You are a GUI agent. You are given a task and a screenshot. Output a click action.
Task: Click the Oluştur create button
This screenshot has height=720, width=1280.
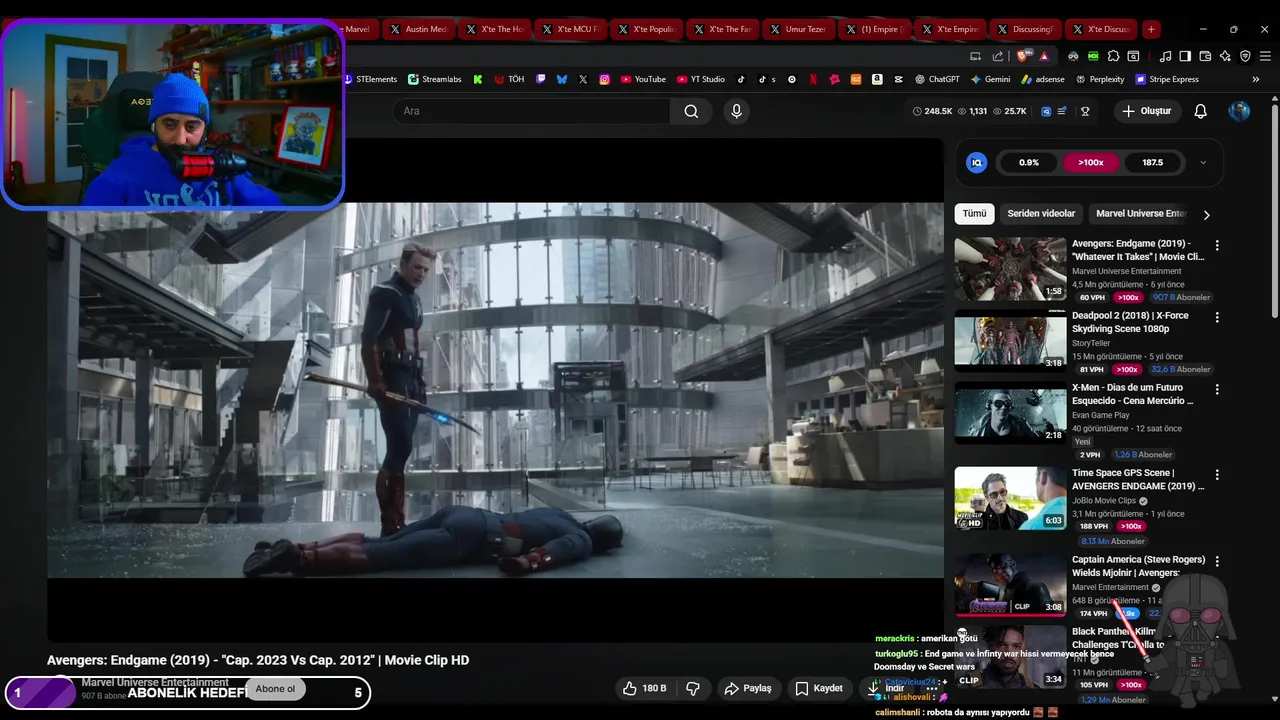pos(1146,111)
